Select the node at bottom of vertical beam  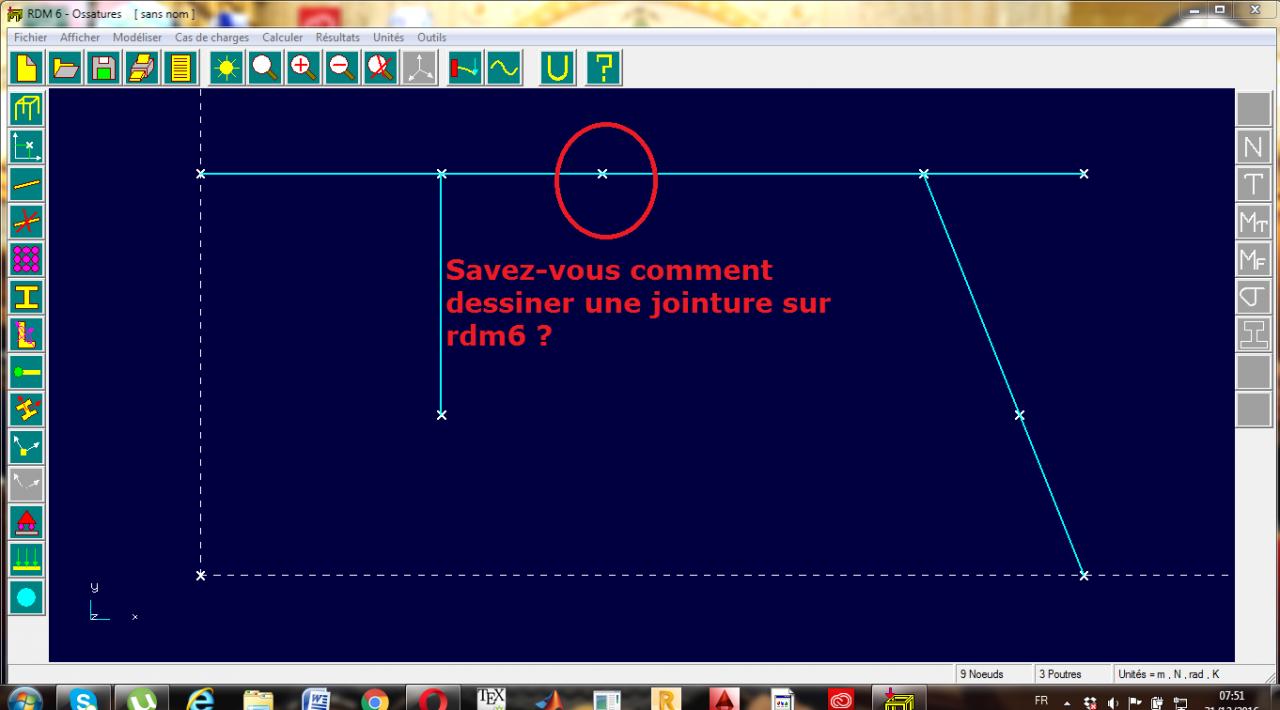click(x=441, y=415)
